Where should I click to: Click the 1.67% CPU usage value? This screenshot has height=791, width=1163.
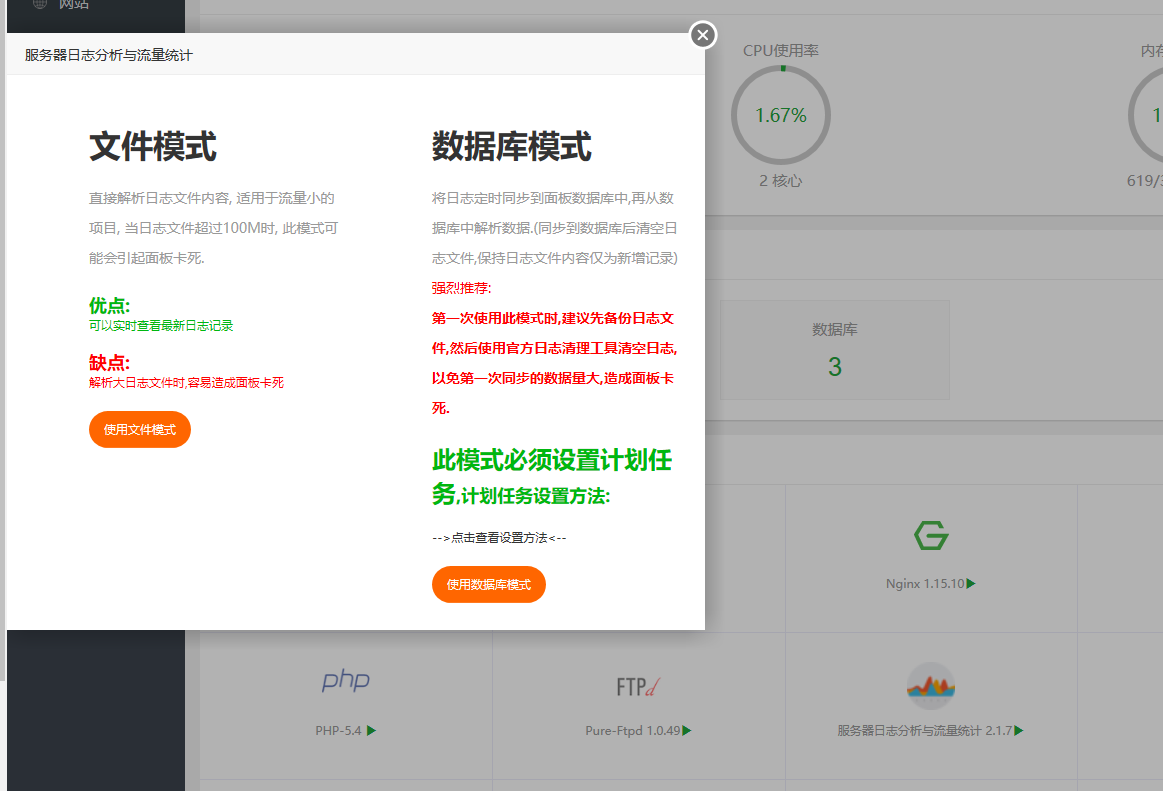point(780,116)
